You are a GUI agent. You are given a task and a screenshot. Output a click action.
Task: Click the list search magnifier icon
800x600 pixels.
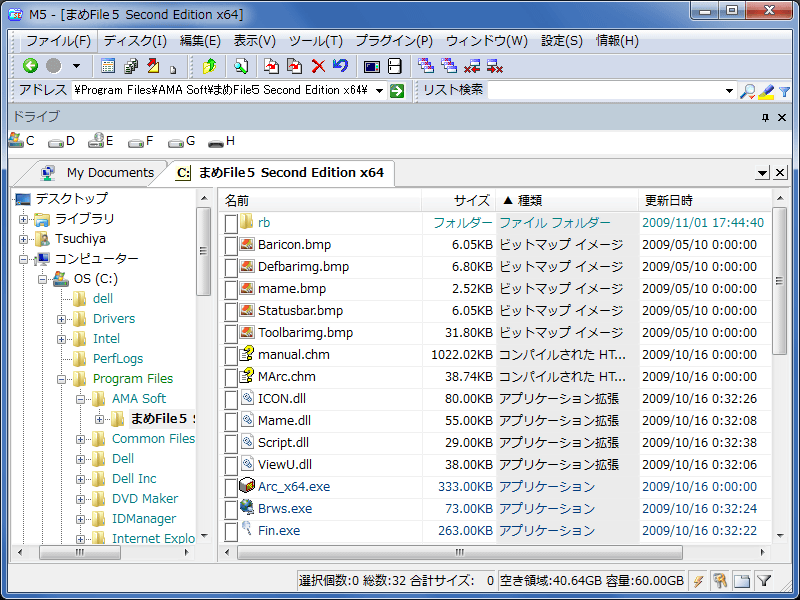coord(747,91)
